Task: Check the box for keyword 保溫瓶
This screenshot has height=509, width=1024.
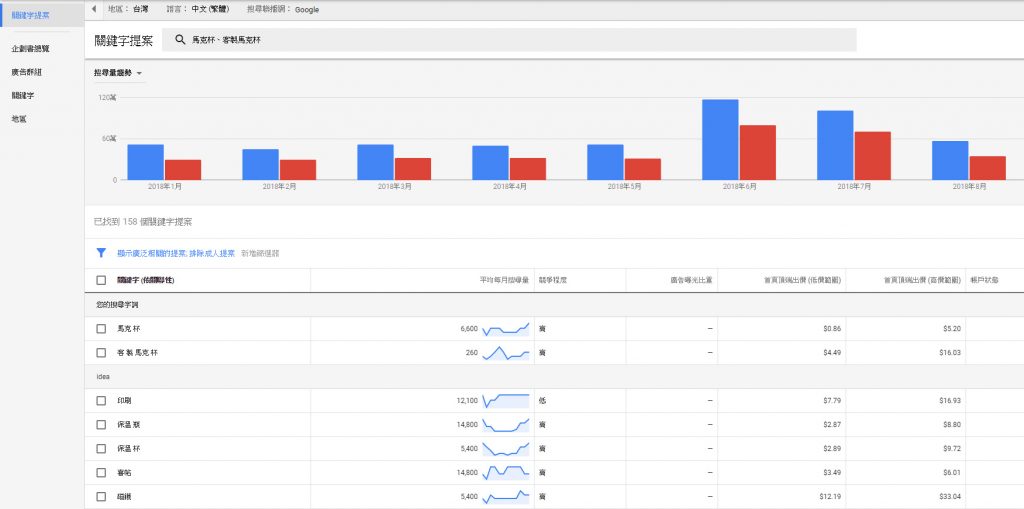Action: click(x=101, y=425)
